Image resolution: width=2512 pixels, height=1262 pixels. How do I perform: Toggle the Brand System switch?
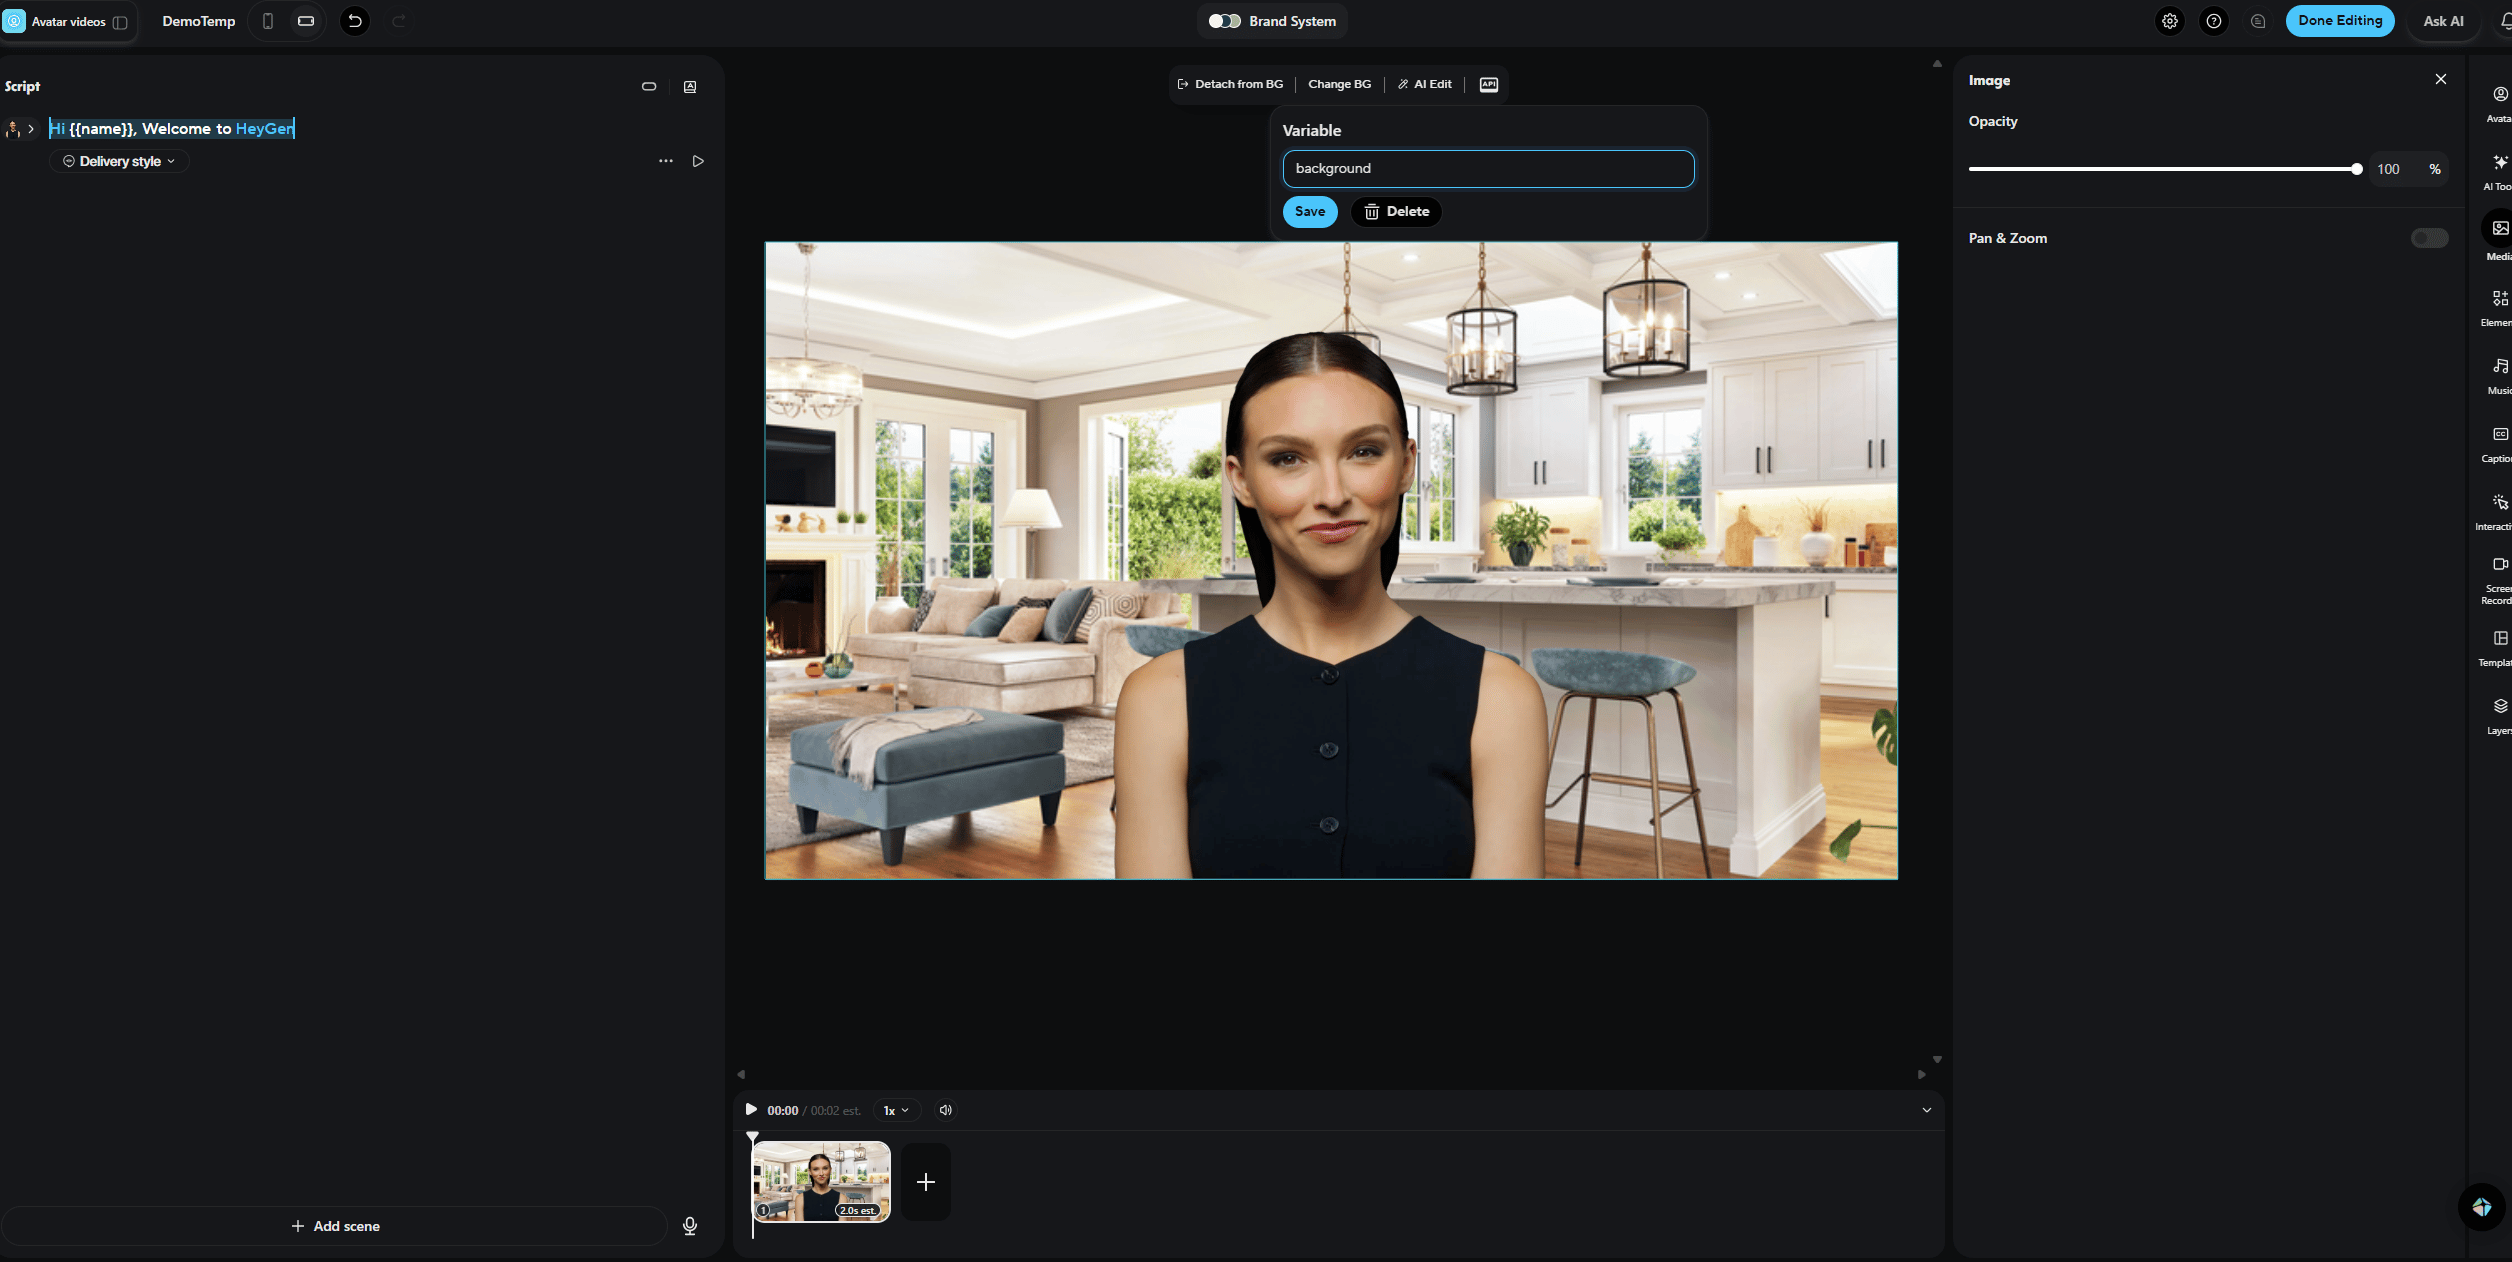pyautogui.click(x=1224, y=21)
